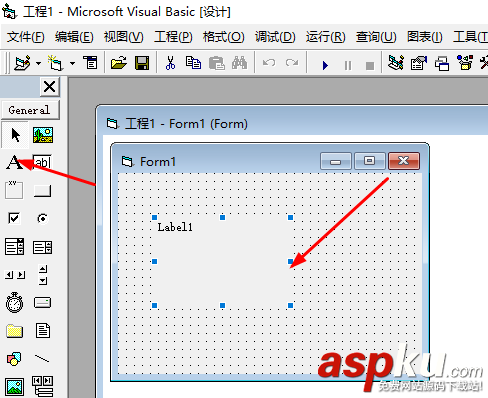Select the OptionButton control tool
Viewport: 488px width, 398px height.
click(42, 218)
